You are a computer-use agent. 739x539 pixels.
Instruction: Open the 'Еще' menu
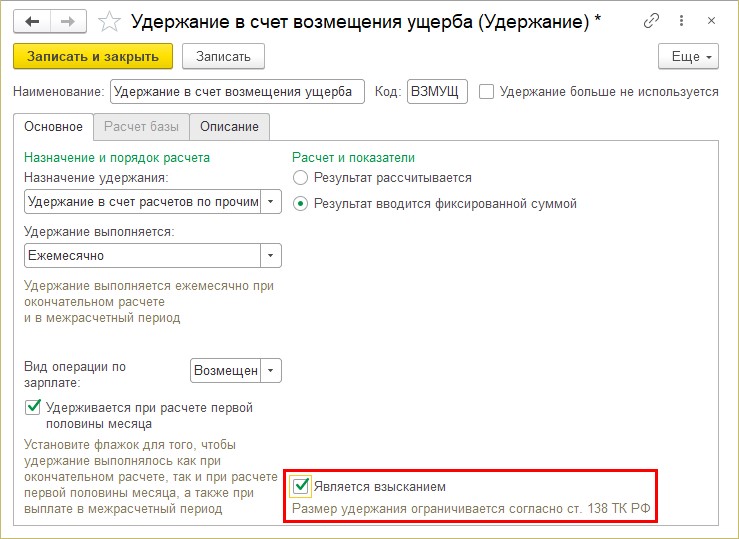point(688,57)
